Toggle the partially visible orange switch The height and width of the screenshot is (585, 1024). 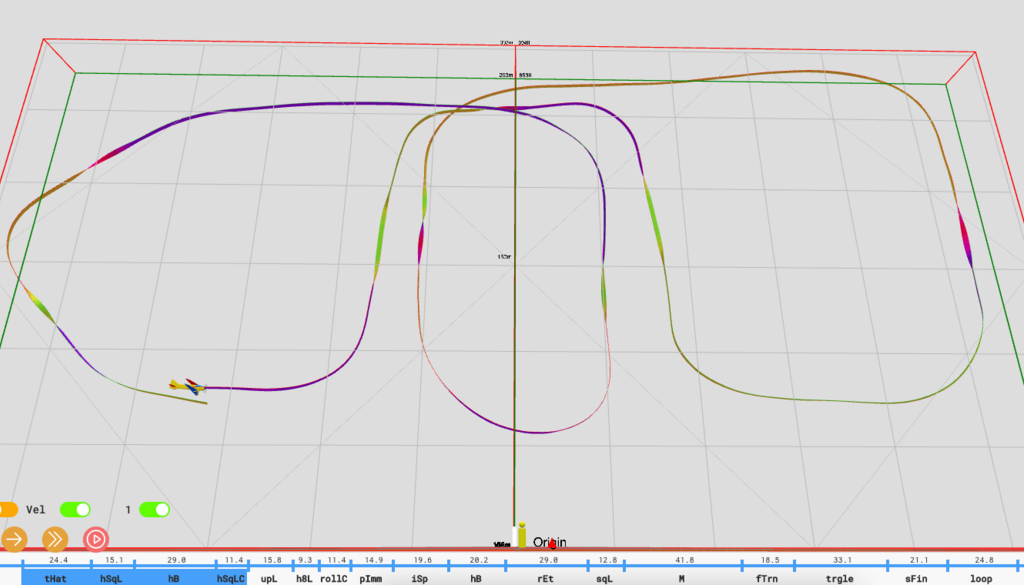8,509
